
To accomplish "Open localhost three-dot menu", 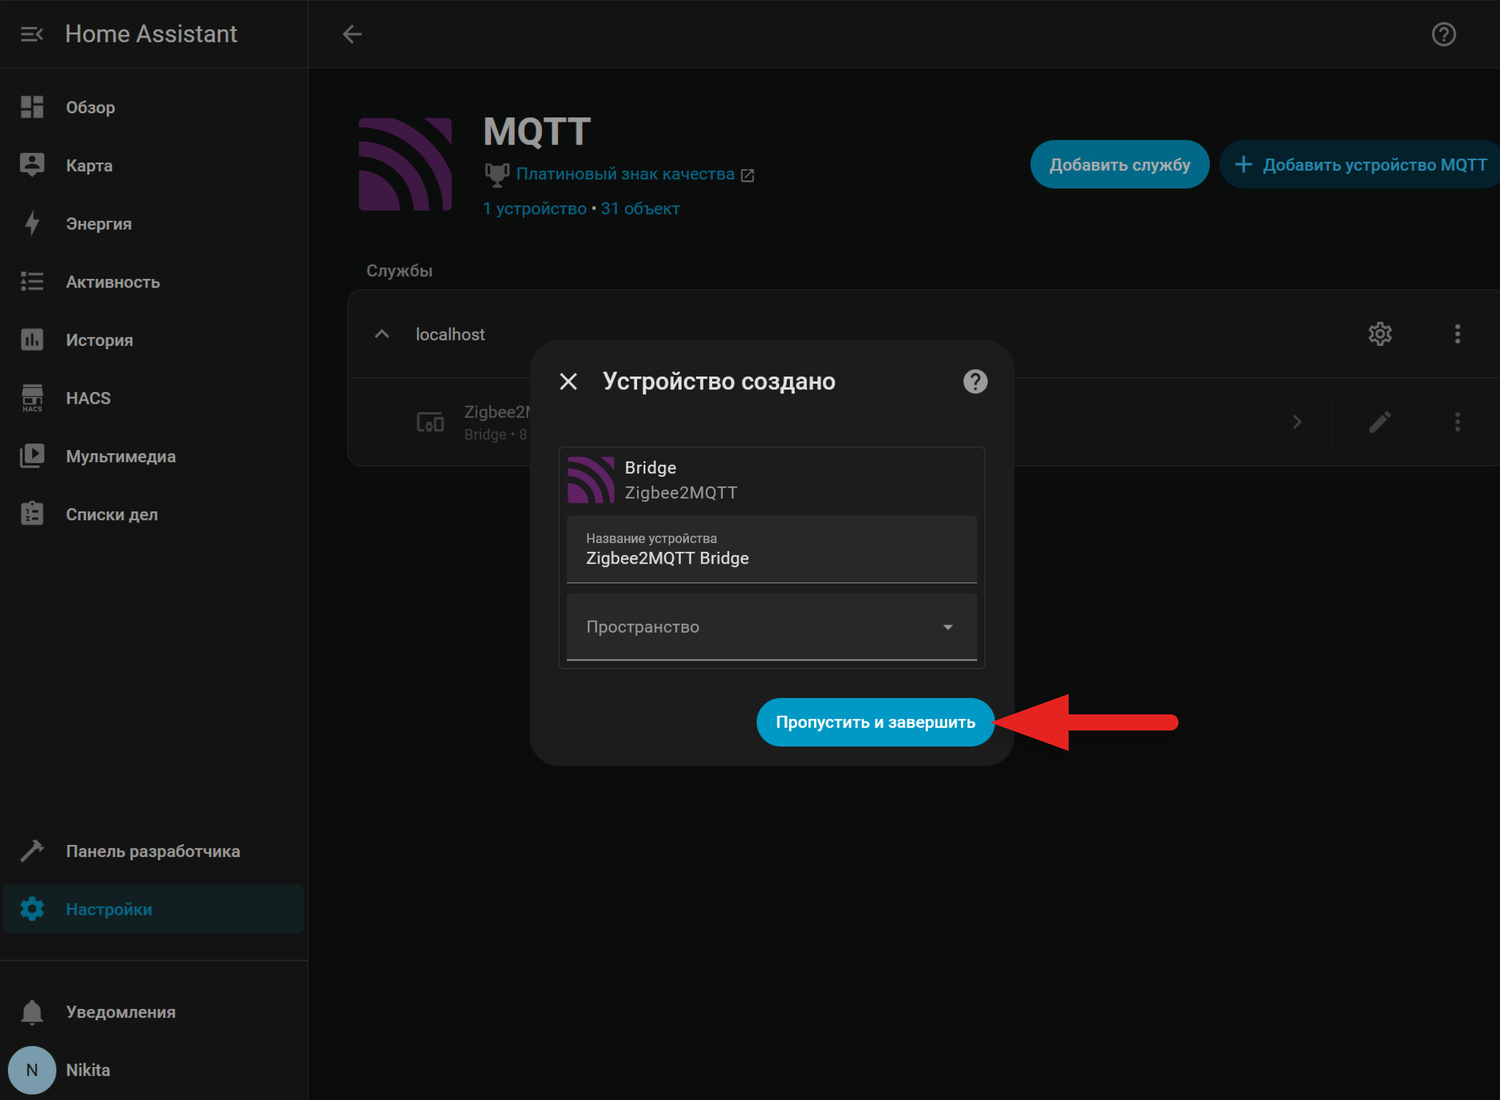I will [x=1457, y=334].
